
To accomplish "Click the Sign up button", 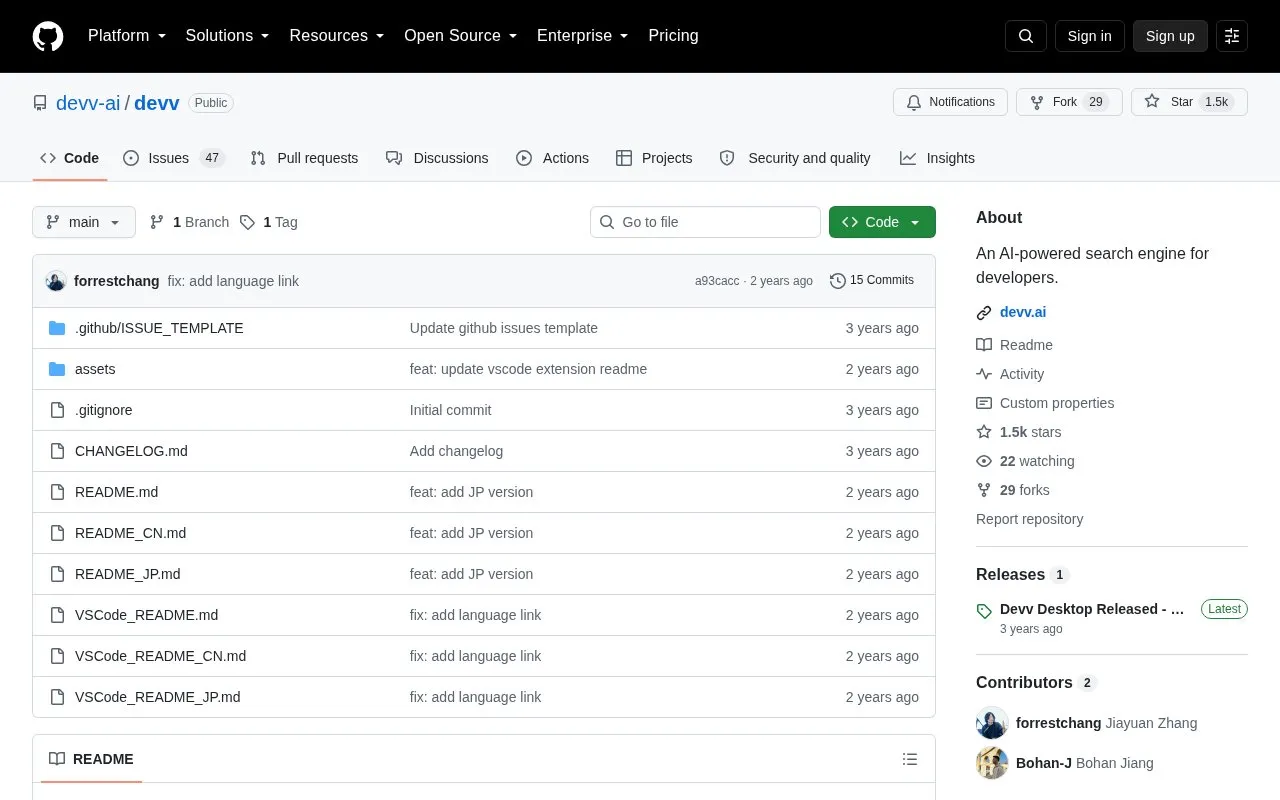I will tap(1170, 36).
